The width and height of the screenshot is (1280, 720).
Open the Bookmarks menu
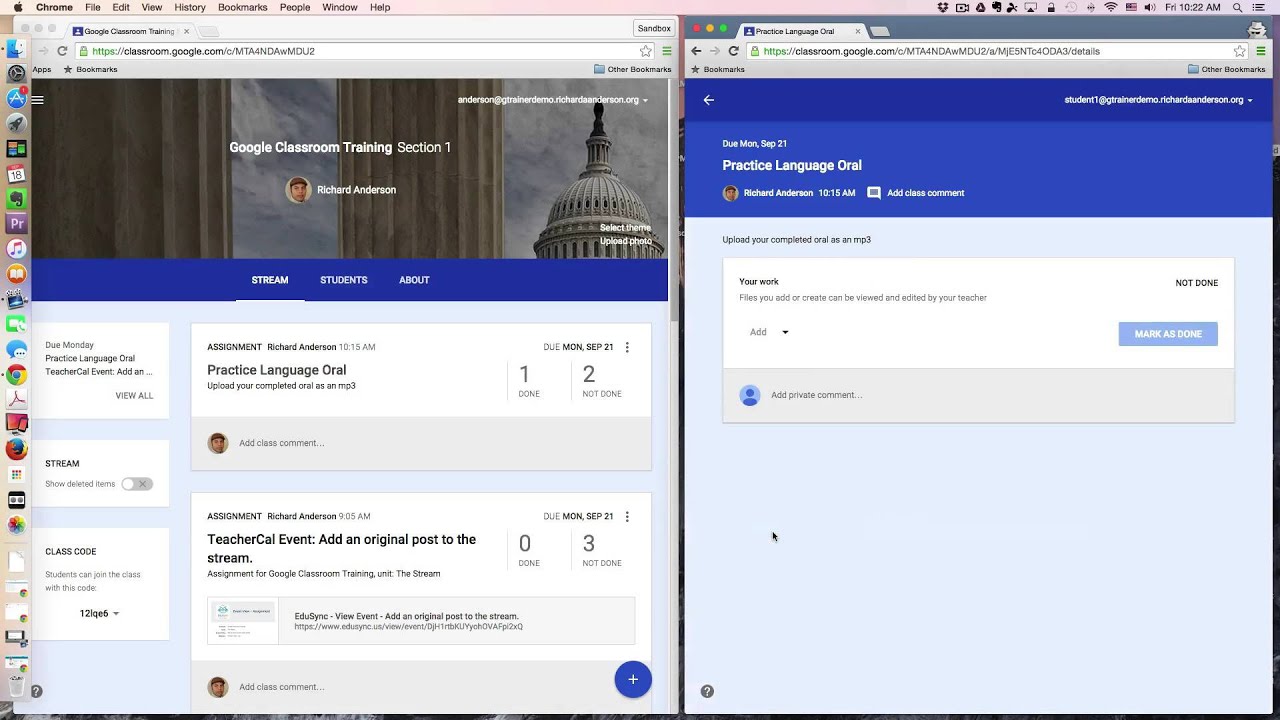coord(243,7)
